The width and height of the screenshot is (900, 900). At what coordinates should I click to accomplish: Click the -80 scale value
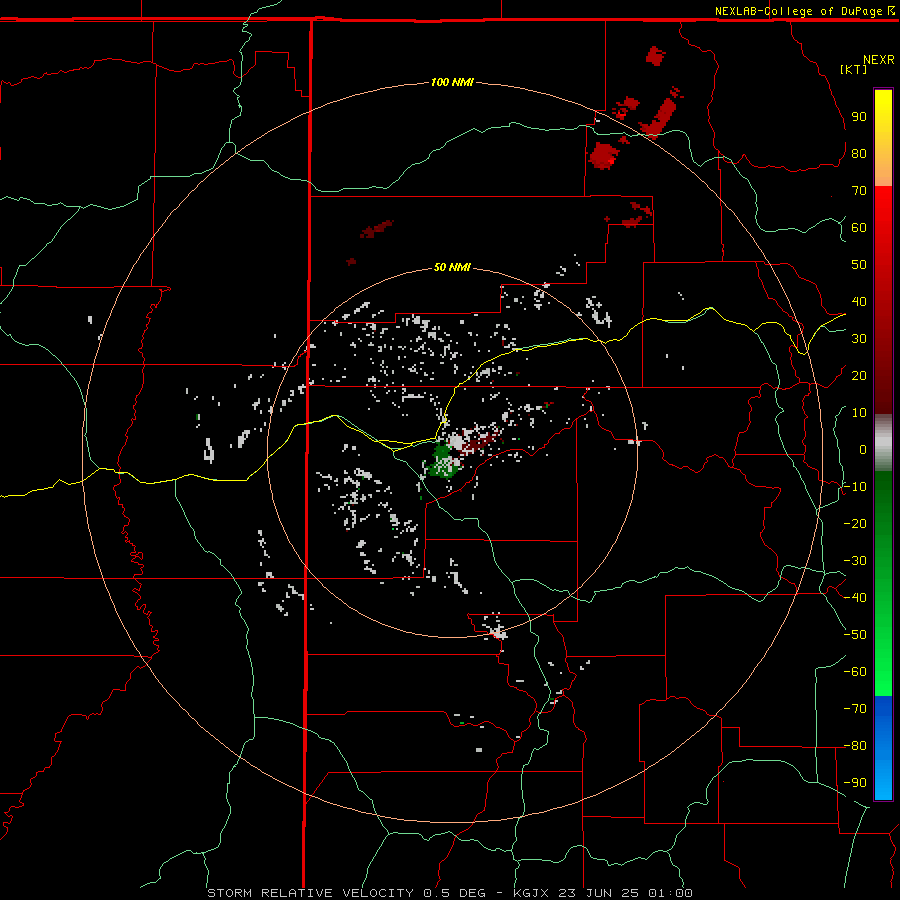coord(855,746)
